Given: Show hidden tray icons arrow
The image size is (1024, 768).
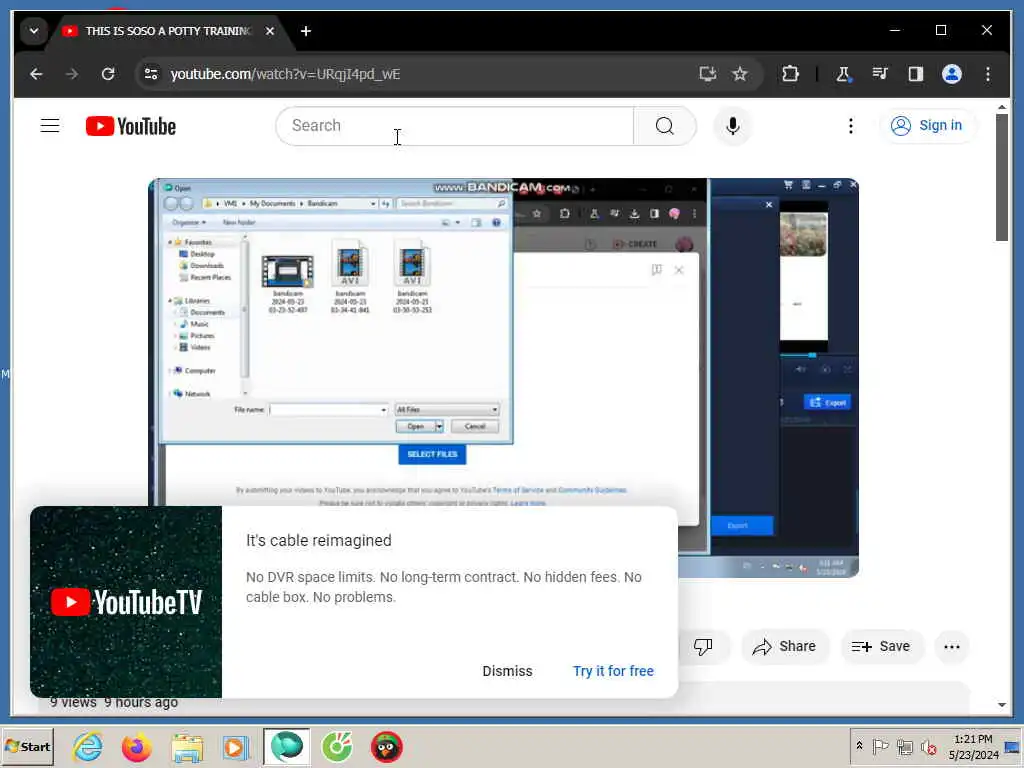Looking at the screenshot, I should [859, 746].
